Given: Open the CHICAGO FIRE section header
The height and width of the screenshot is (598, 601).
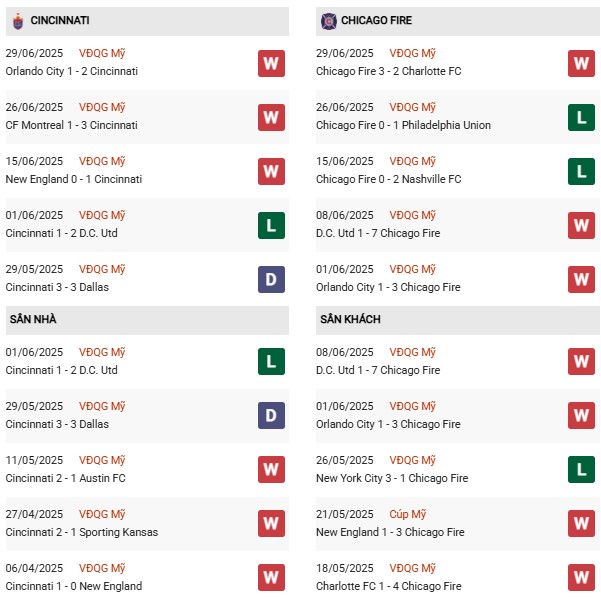Looking at the screenshot, I should [375, 20].
